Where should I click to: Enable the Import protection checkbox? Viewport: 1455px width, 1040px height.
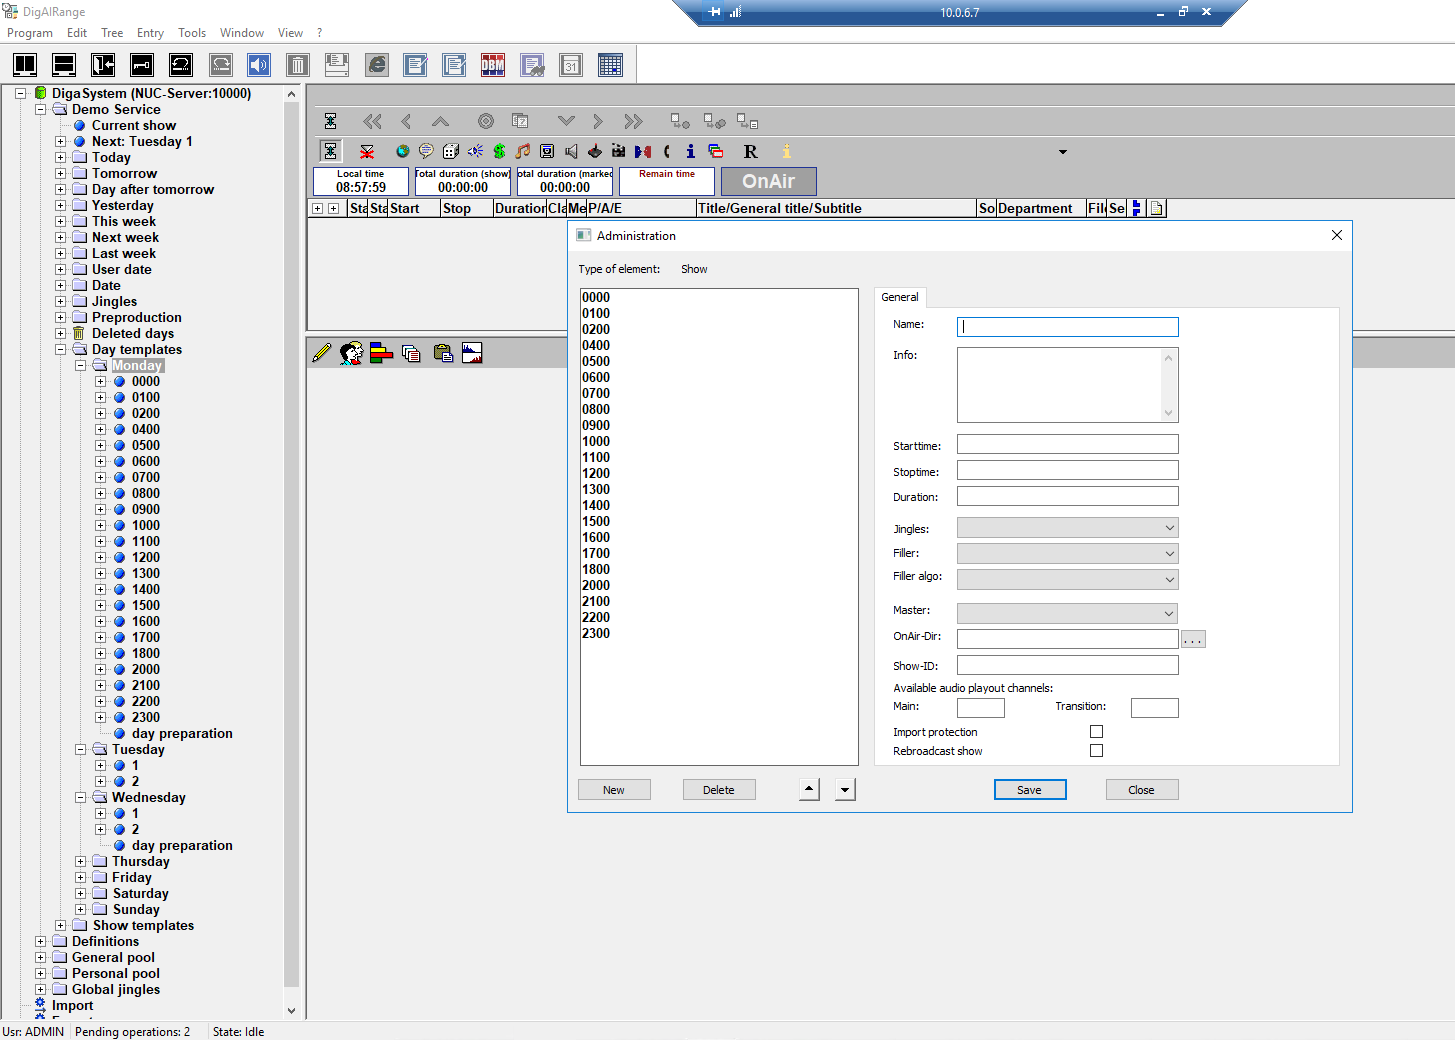tap(1096, 732)
